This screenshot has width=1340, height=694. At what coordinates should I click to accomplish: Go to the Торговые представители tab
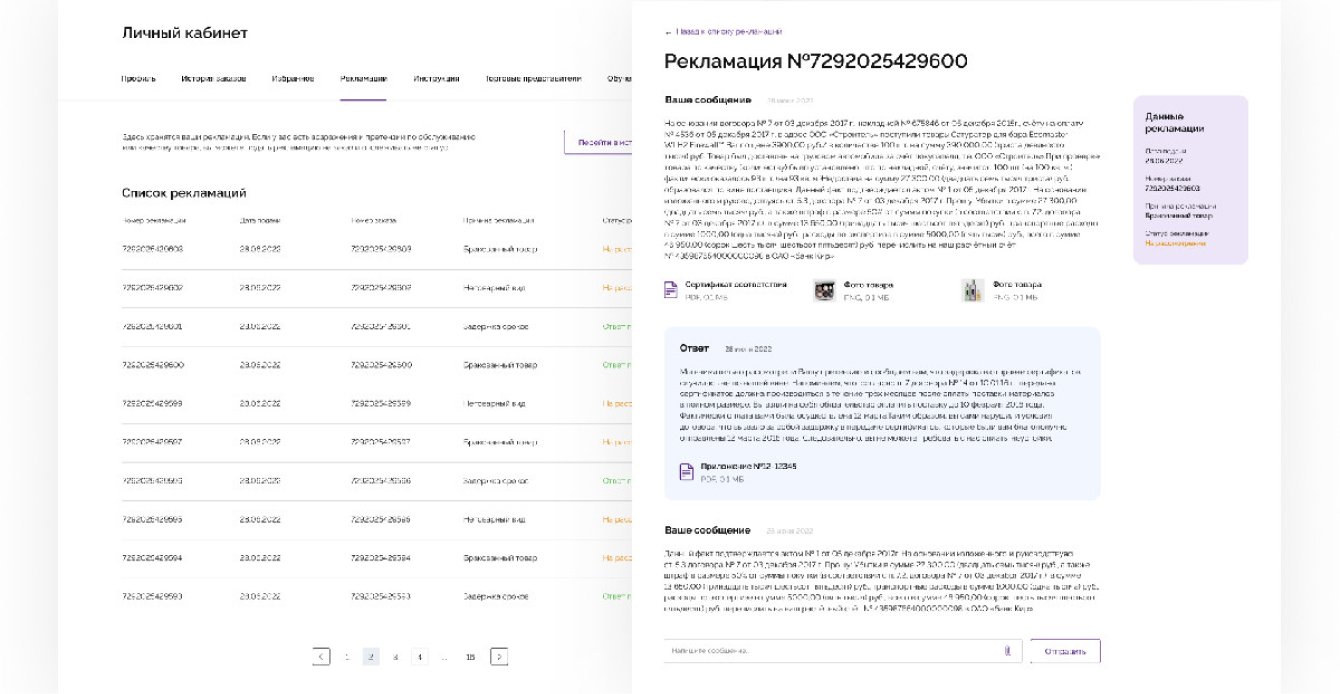[x=533, y=78]
